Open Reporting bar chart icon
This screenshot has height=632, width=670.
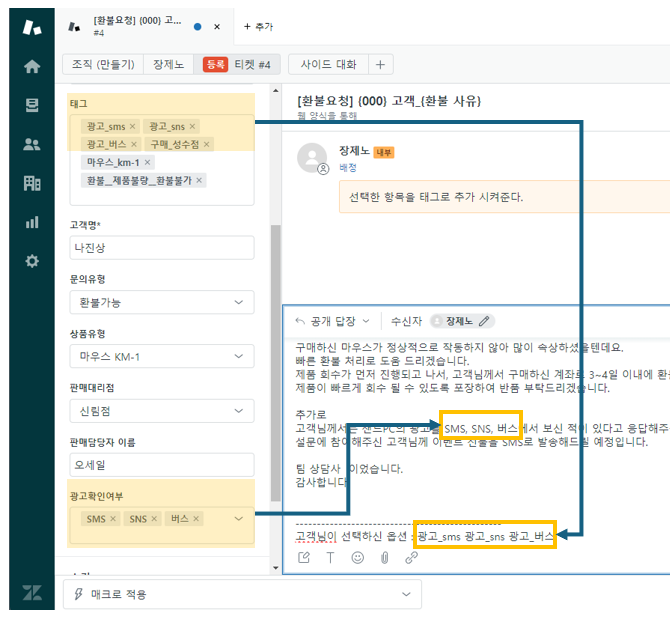click(32, 222)
